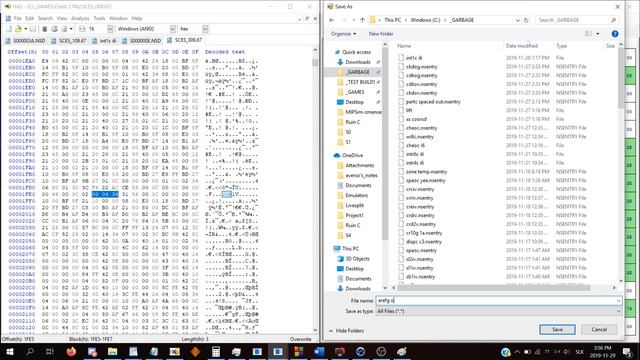Select This PC in navigation pane

point(350,249)
